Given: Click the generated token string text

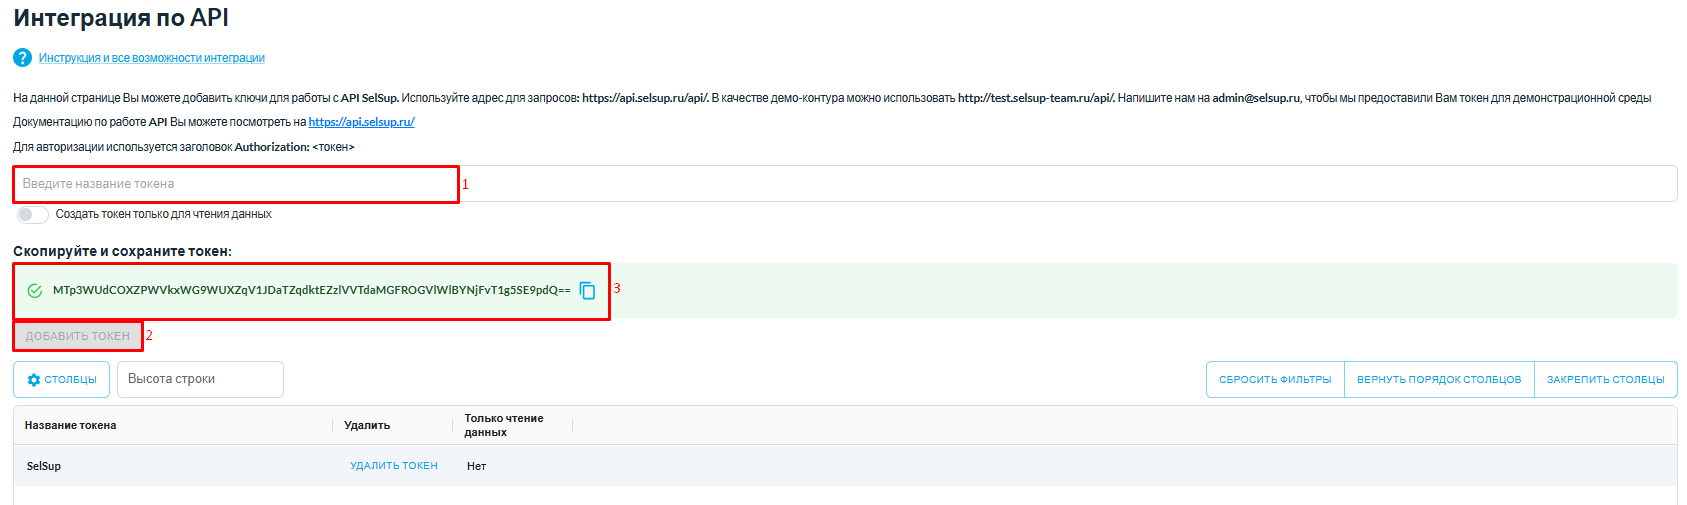Looking at the screenshot, I should (x=311, y=290).
